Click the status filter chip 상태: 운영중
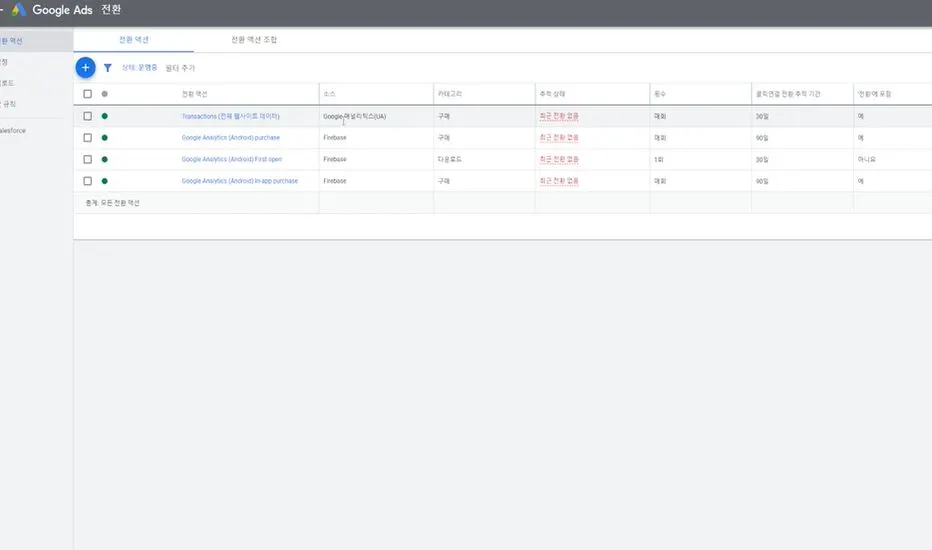Viewport: 932px width, 550px height. [x=140, y=68]
